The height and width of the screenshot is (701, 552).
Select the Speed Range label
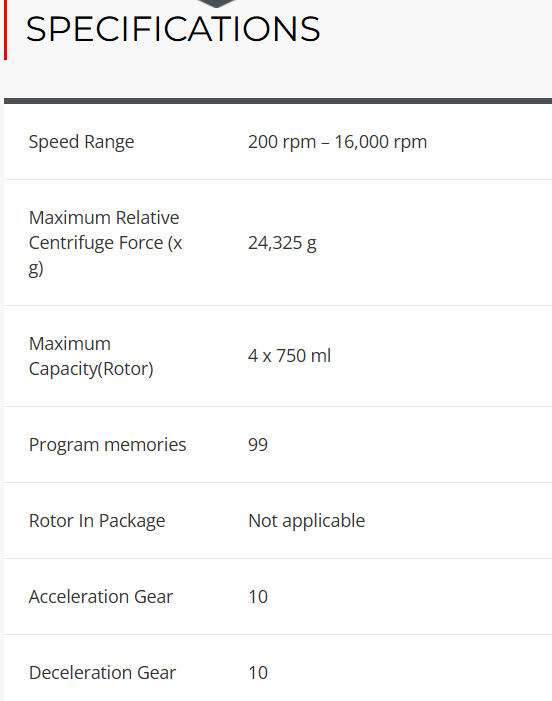click(x=81, y=142)
